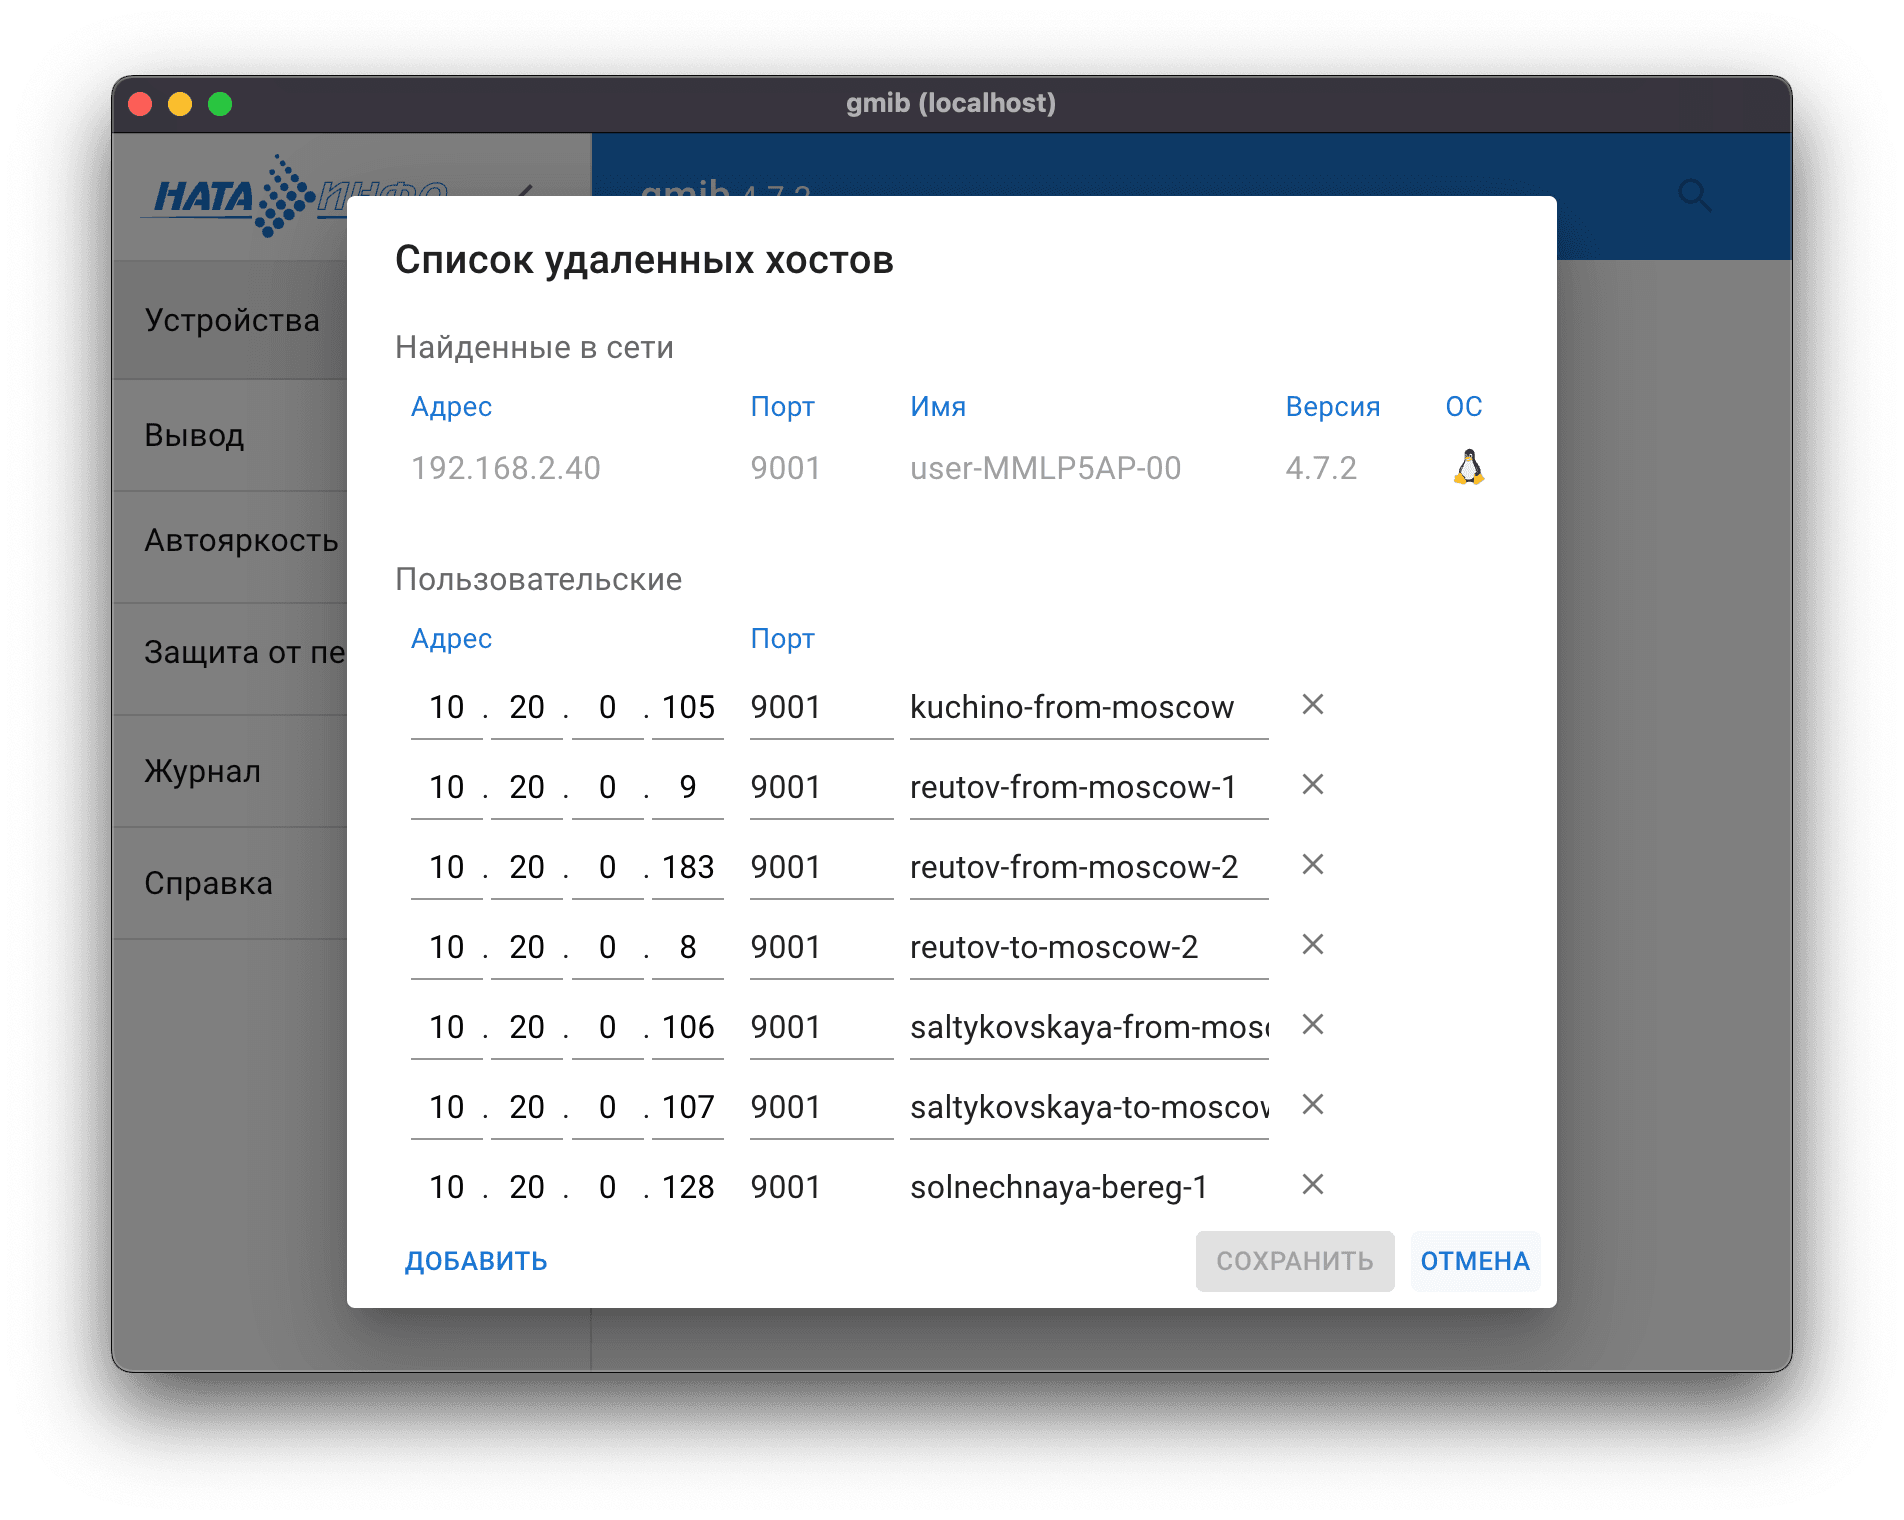Remove the saltykovskaya-from-moscow host entry
This screenshot has height=1520, width=1904.
(x=1313, y=1025)
